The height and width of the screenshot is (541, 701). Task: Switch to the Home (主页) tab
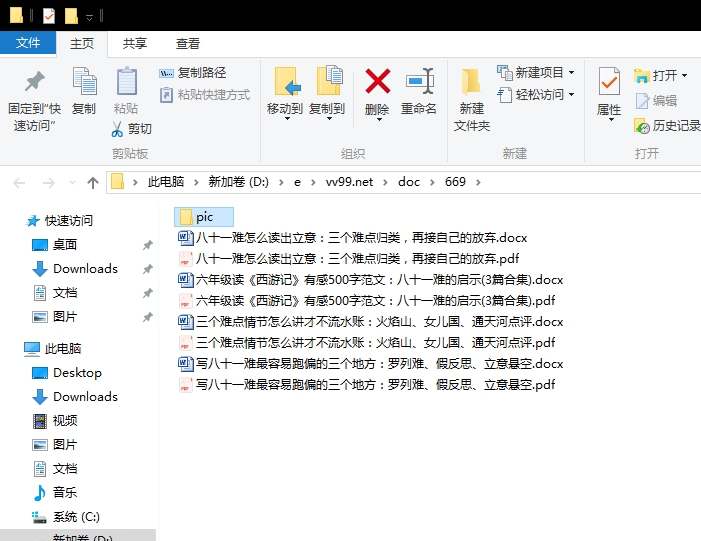point(82,43)
